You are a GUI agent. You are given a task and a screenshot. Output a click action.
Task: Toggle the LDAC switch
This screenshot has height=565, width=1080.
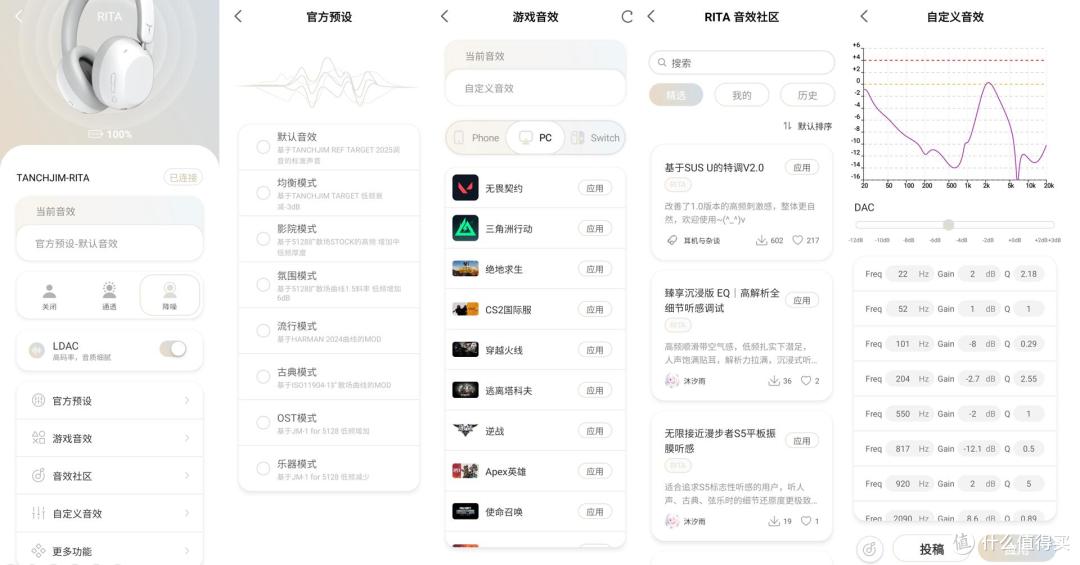click(x=174, y=349)
